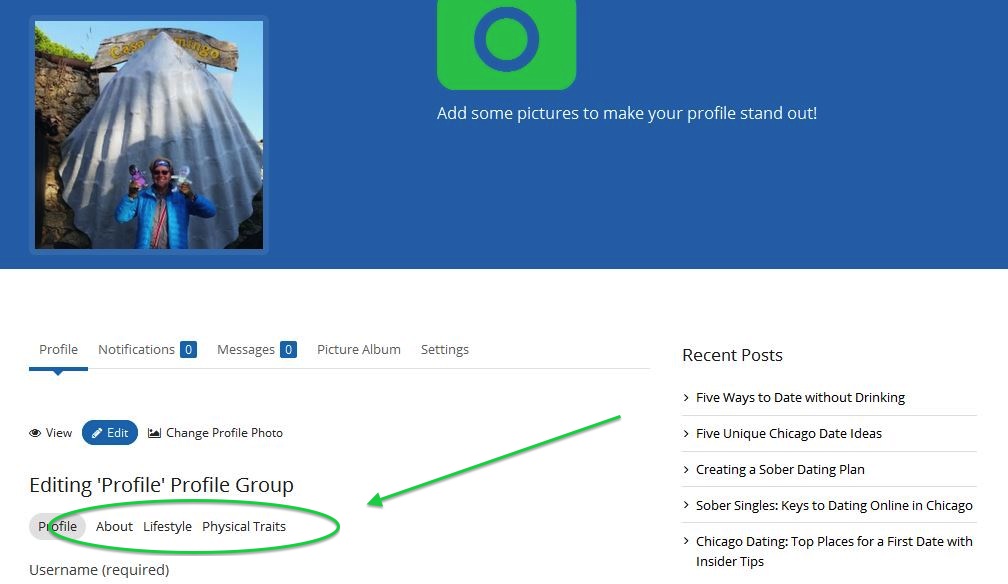Click the Messages count badge
This screenshot has width=1008, height=584.
click(x=288, y=348)
